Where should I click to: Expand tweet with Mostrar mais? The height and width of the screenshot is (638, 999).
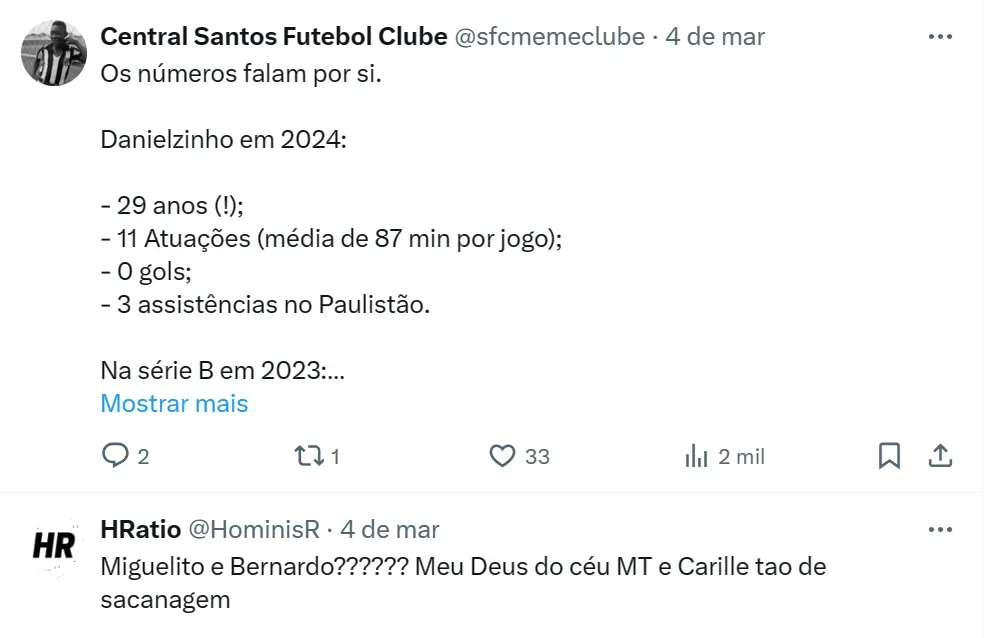pos(174,404)
